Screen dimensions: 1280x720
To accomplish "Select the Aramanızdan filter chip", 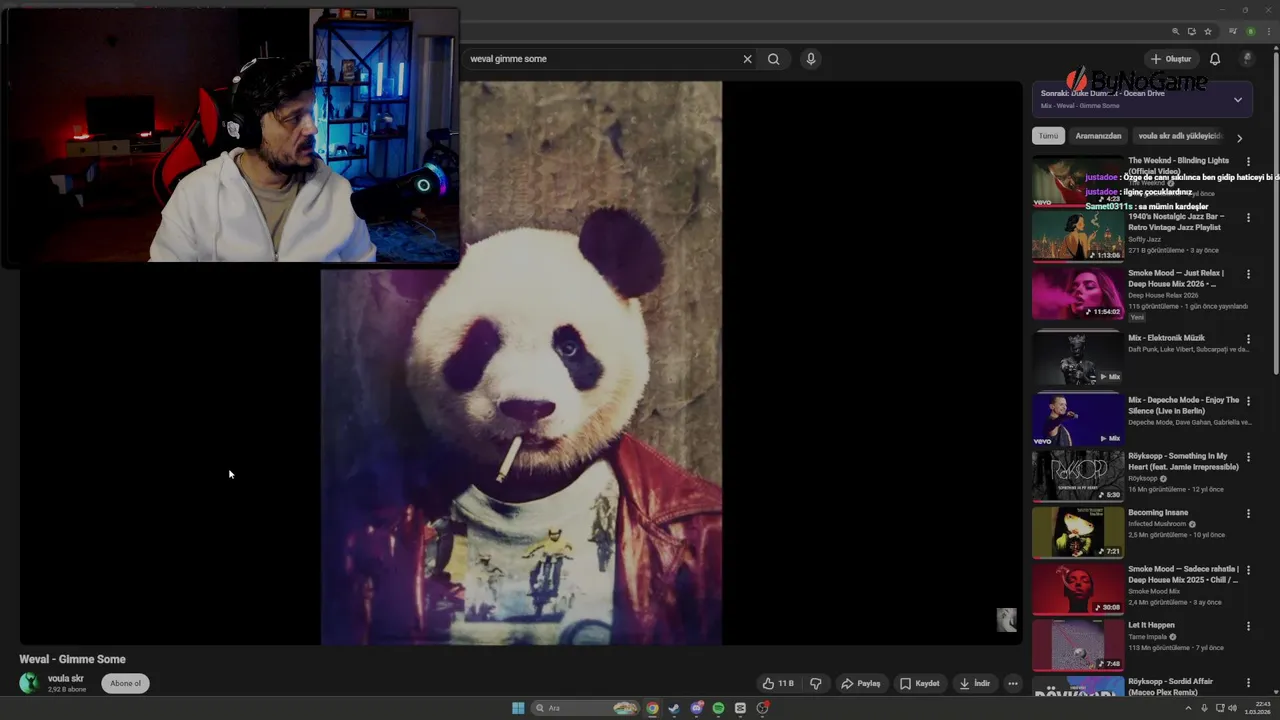I will pyautogui.click(x=1098, y=136).
